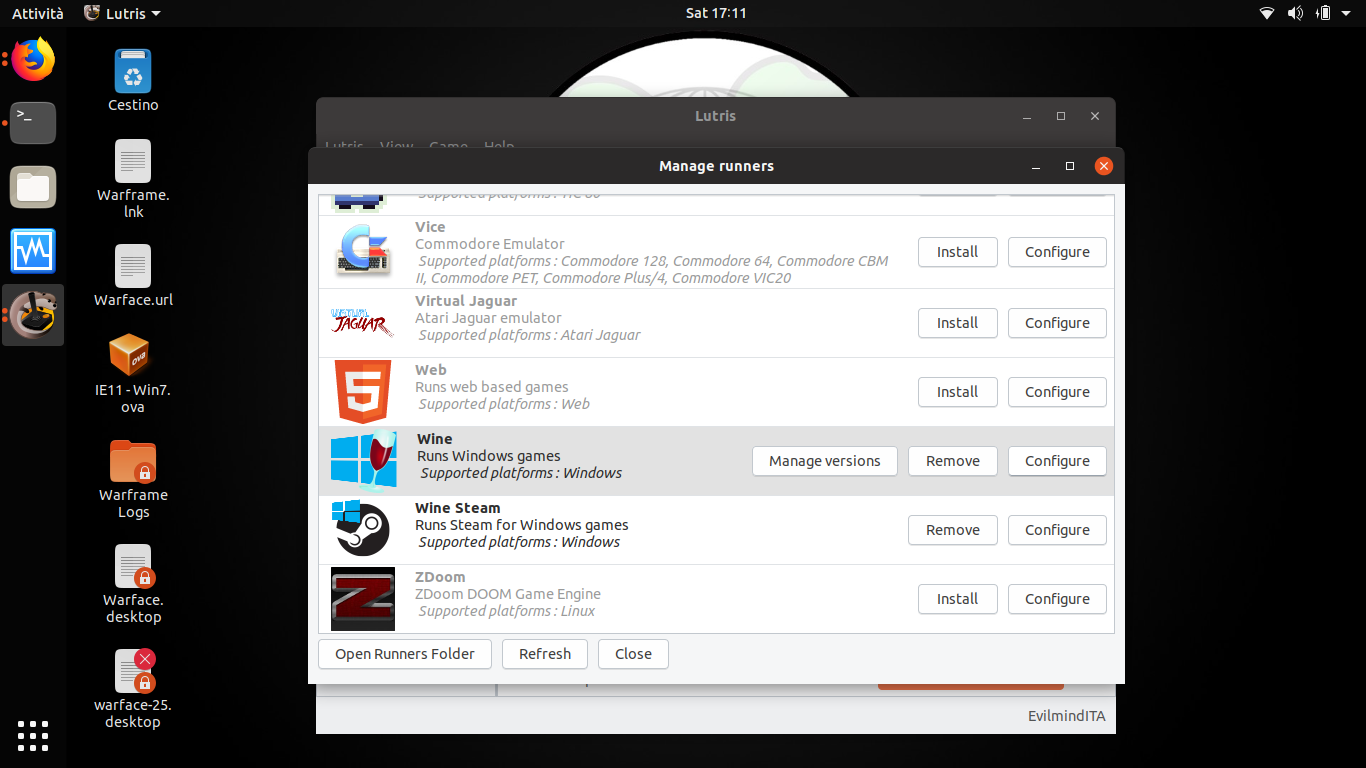Click the Web HTML5 runner icon
This screenshot has height=768, width=1366.
click(362, 392)
